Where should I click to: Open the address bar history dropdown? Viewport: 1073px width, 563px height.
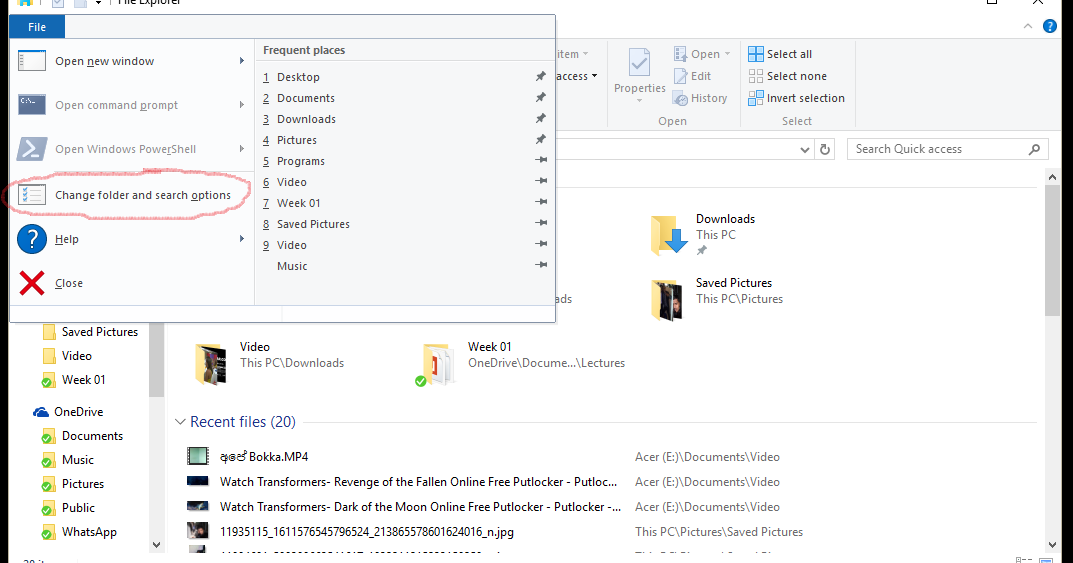coord(805,149)
